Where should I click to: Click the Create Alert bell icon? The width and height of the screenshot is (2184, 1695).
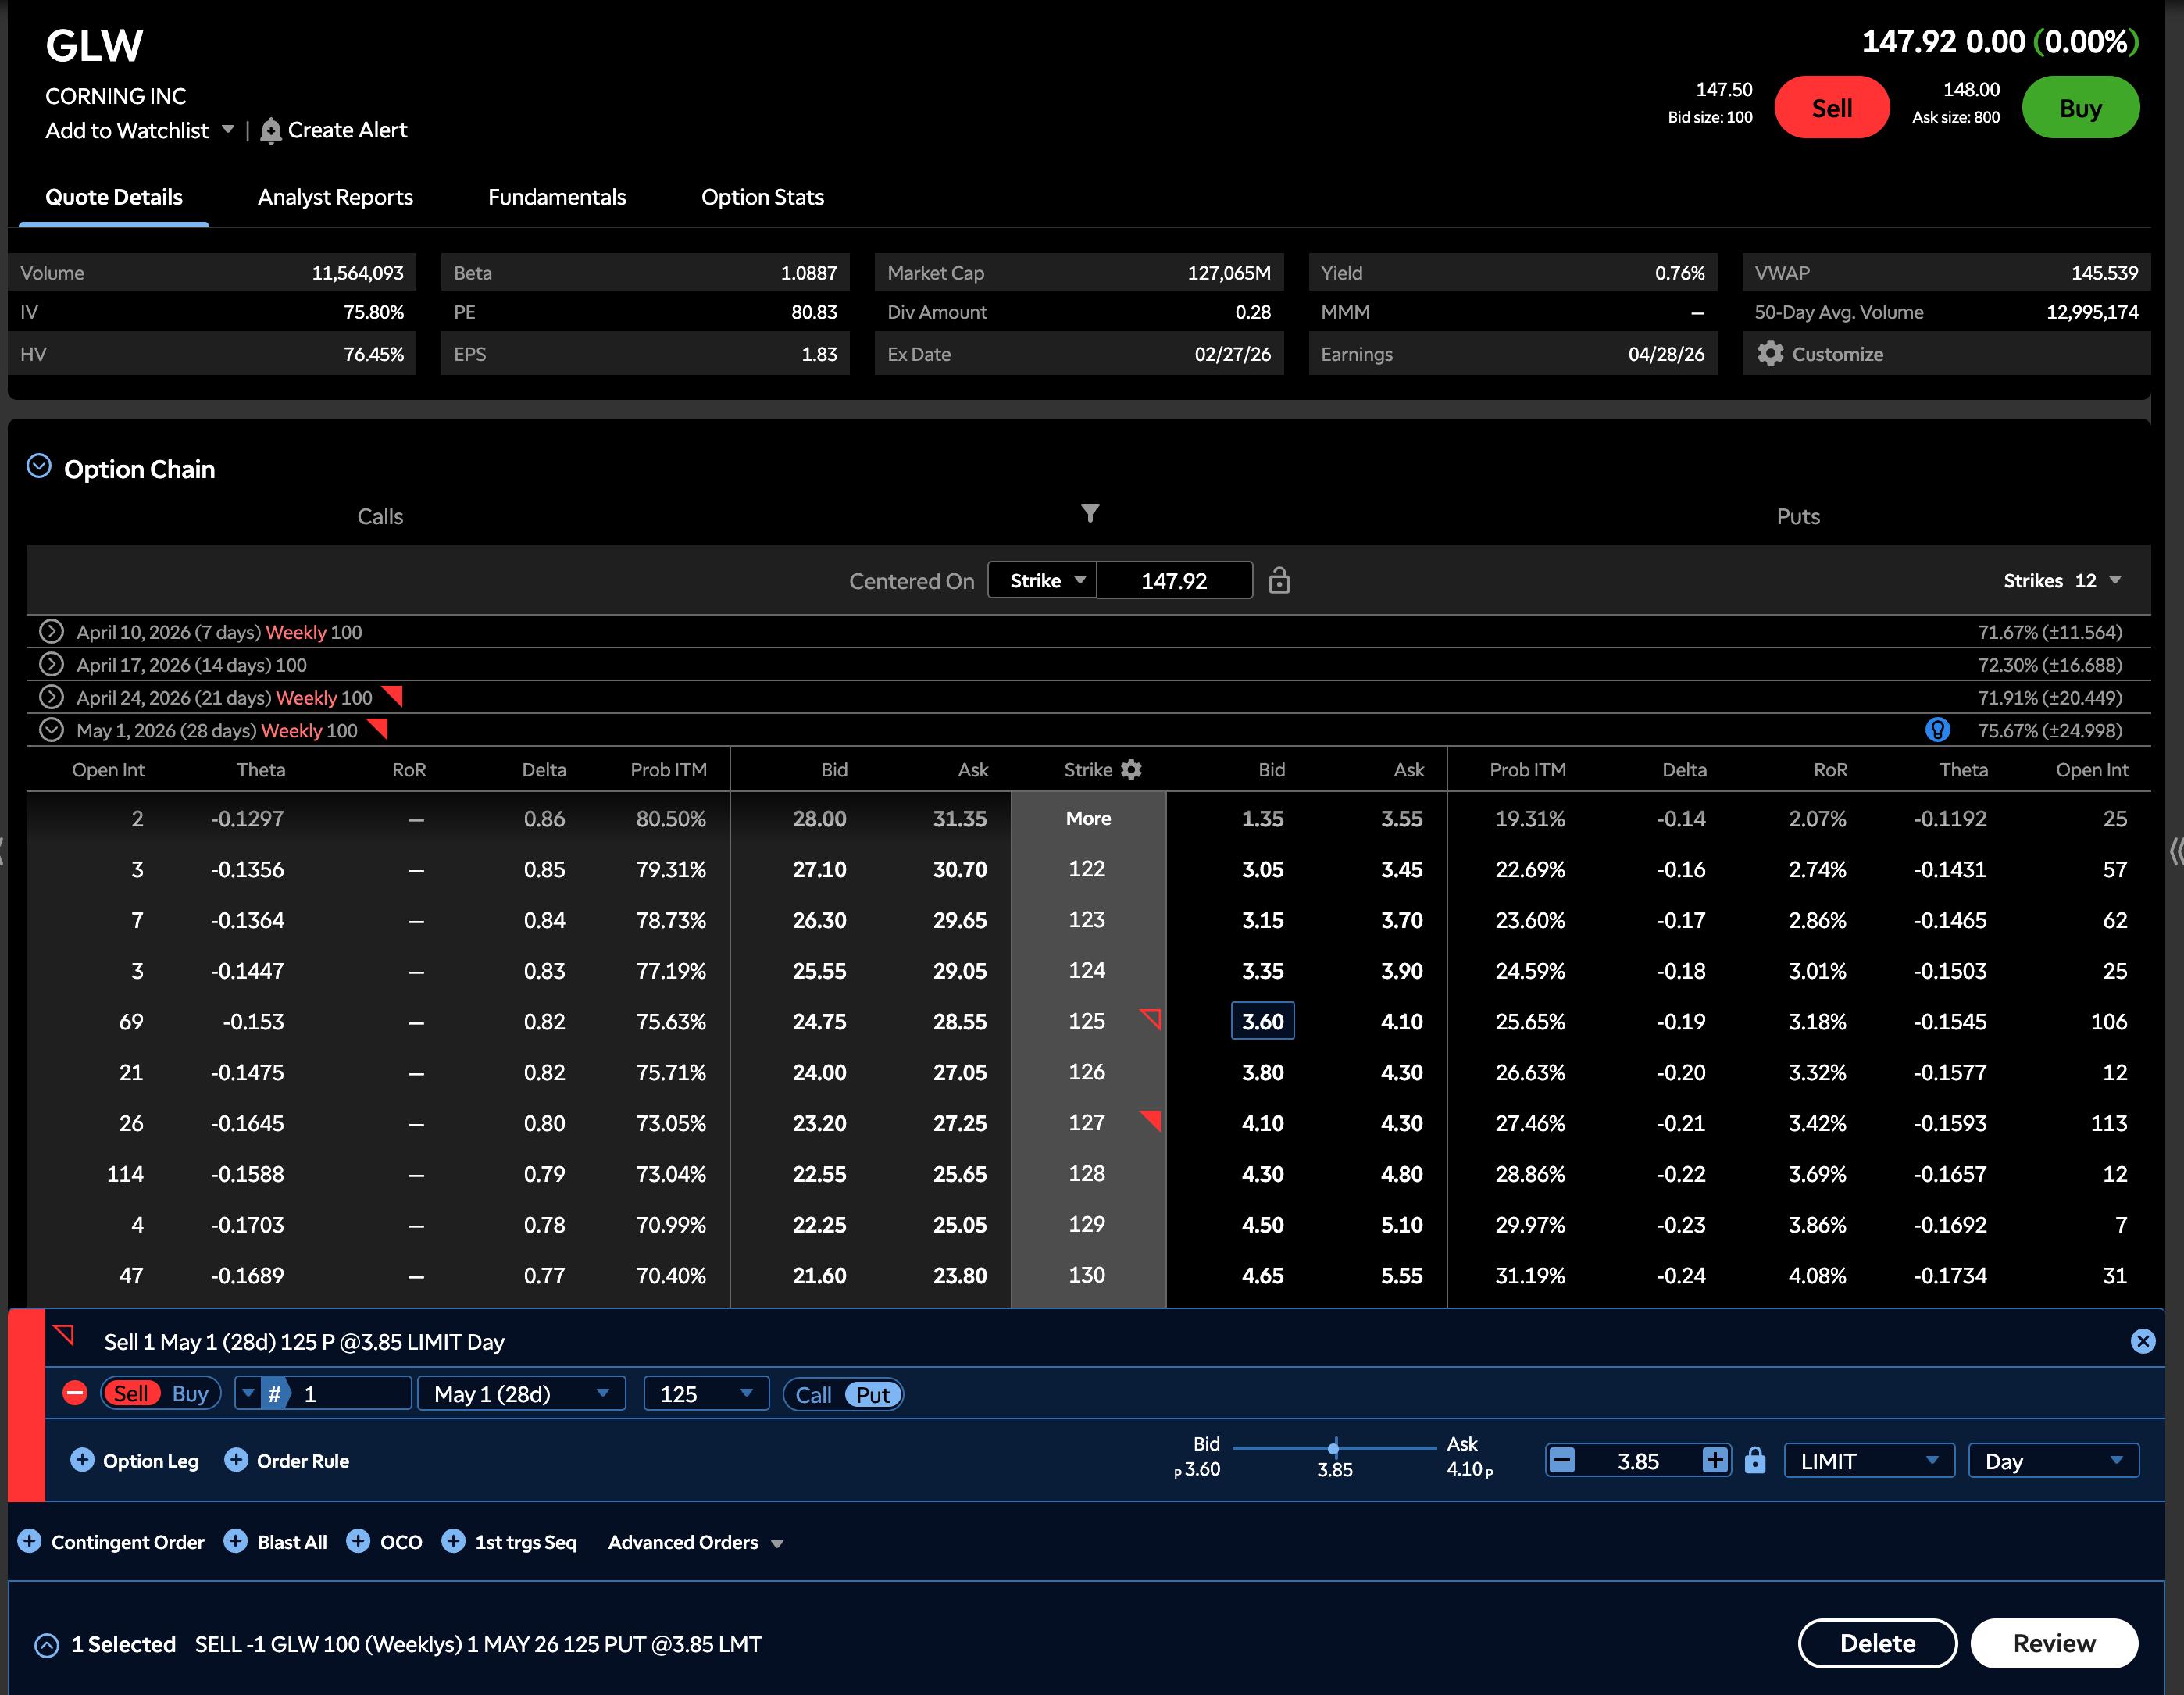pyautogui.click(x=270, y=131)
